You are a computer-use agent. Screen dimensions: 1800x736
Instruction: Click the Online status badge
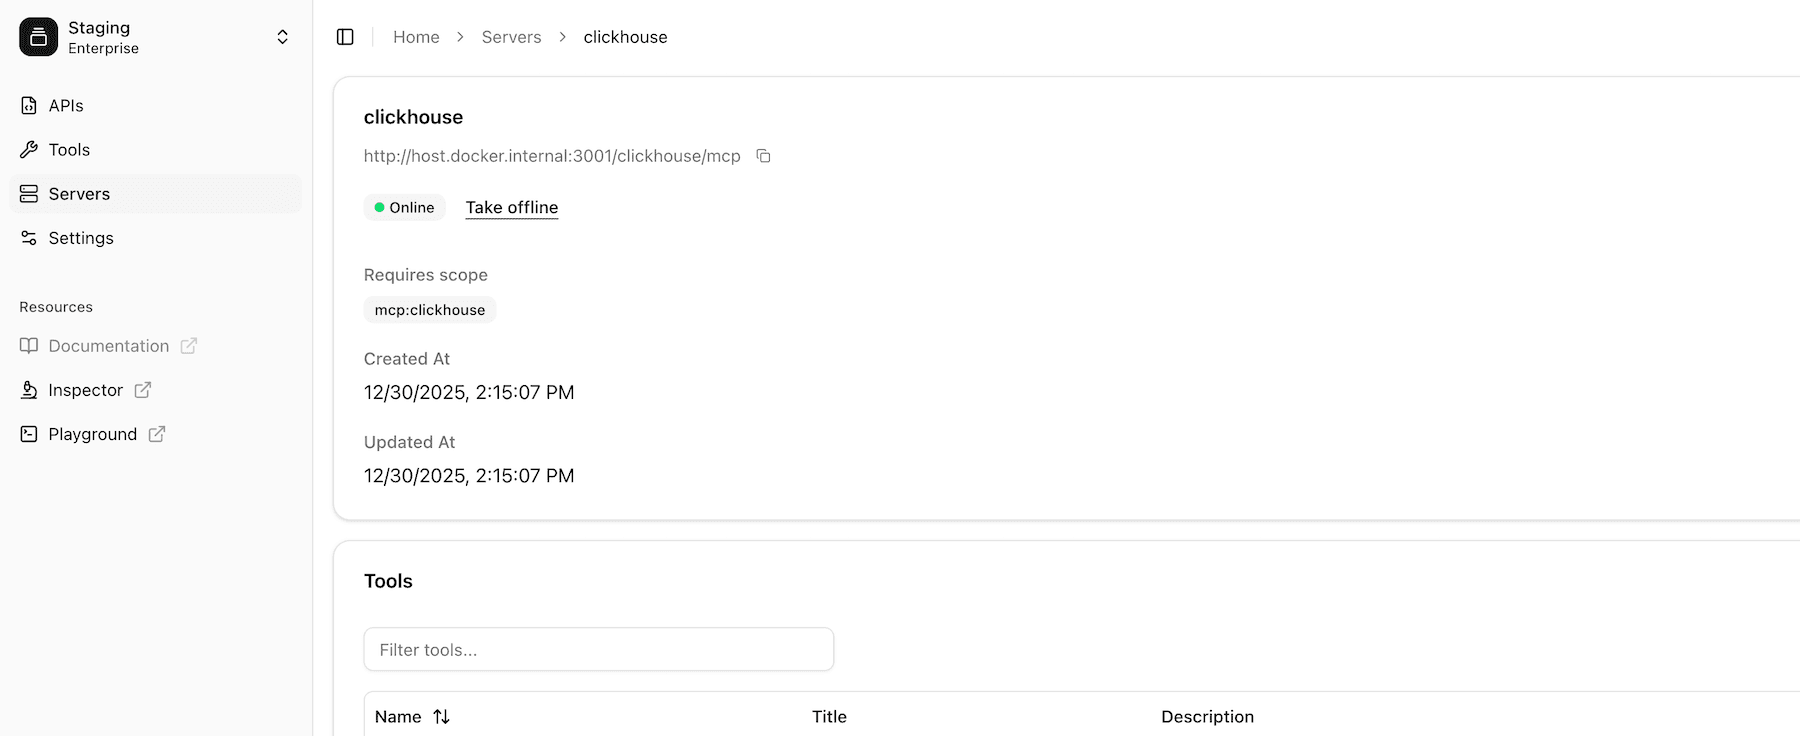[x=404, y=207]
